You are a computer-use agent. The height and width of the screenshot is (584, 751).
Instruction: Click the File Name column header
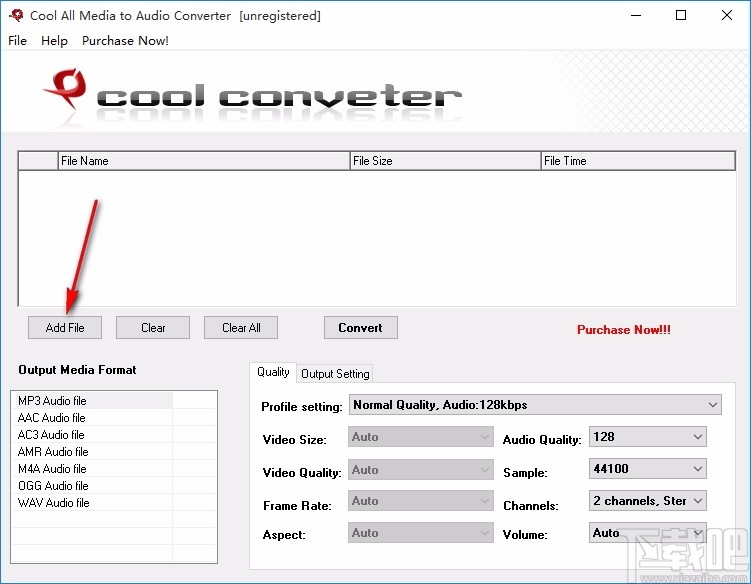(204, 161)
